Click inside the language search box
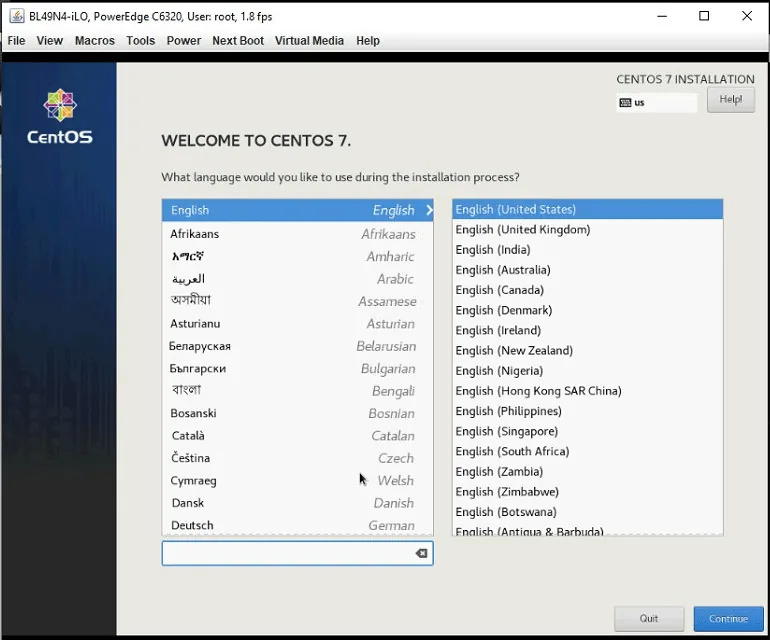 click(298, 554)
